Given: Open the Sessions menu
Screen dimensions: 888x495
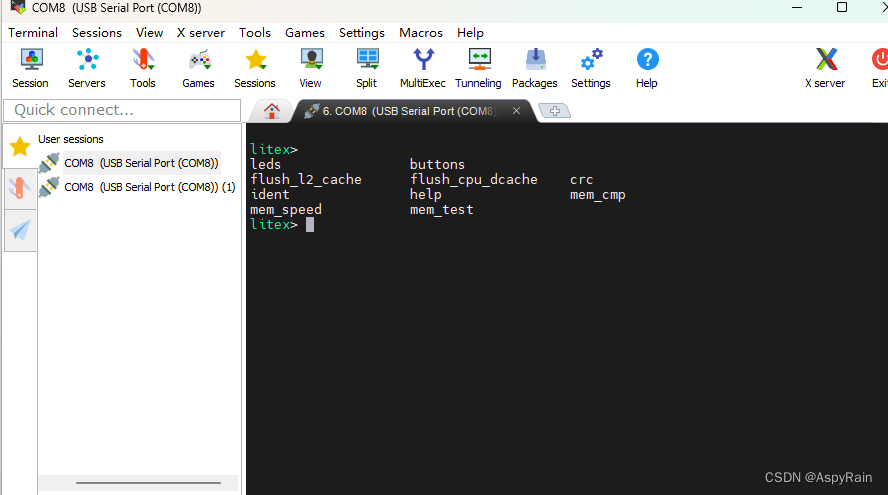Looking at the screenshot, I should click(97, 33).
